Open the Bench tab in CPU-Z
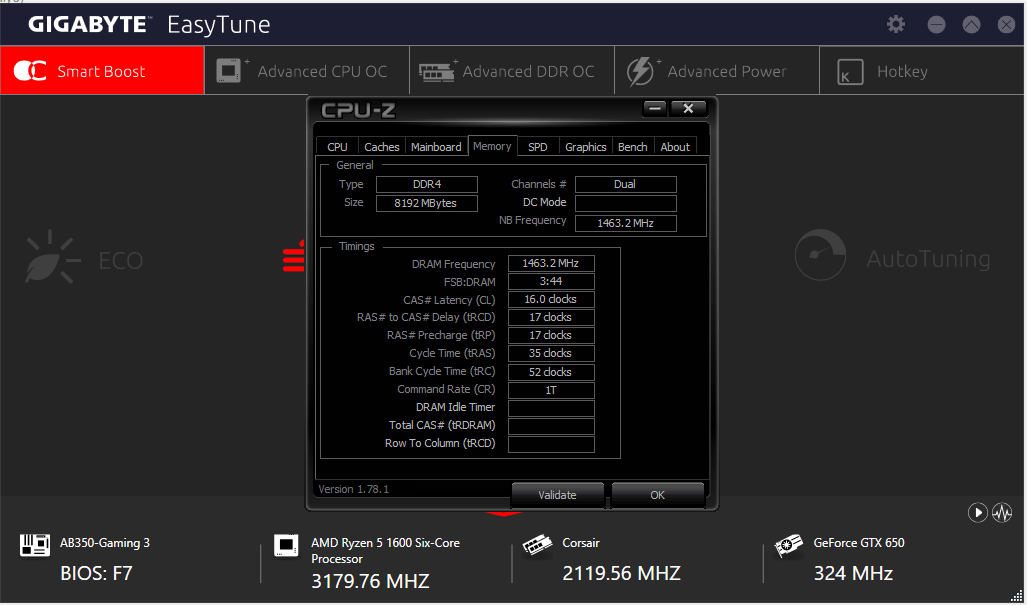The height and width of the screenshot is (605, 1027). [x=633, y=147]
